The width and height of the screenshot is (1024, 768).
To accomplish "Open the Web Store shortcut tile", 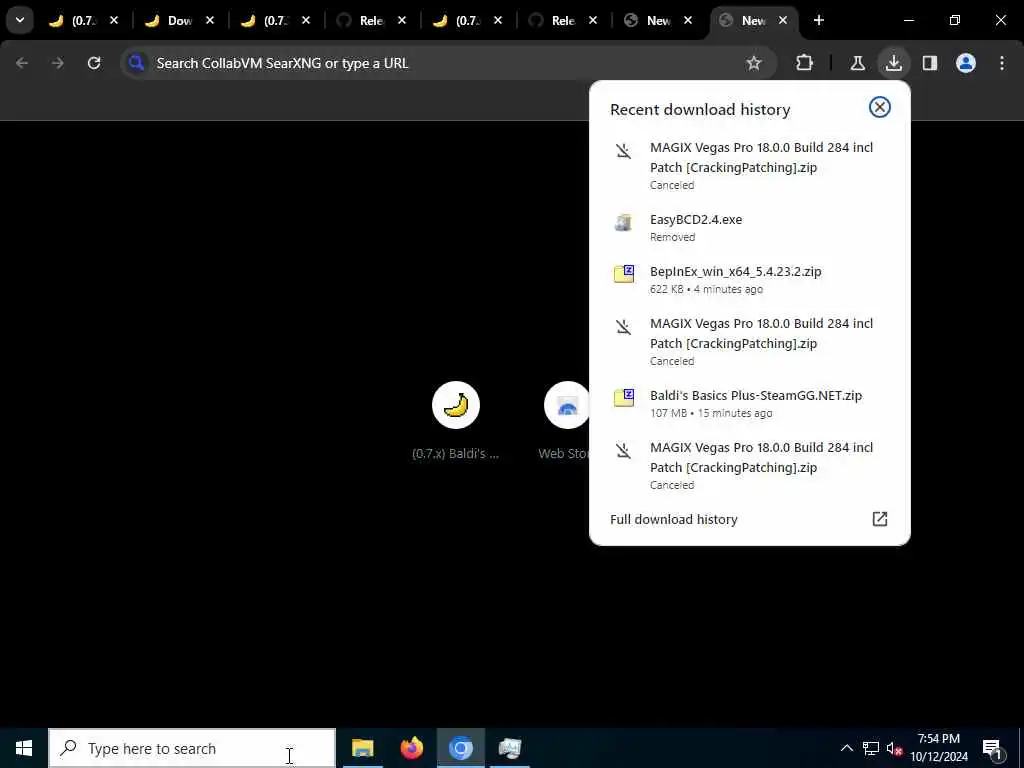I will (x=567, y=420).
